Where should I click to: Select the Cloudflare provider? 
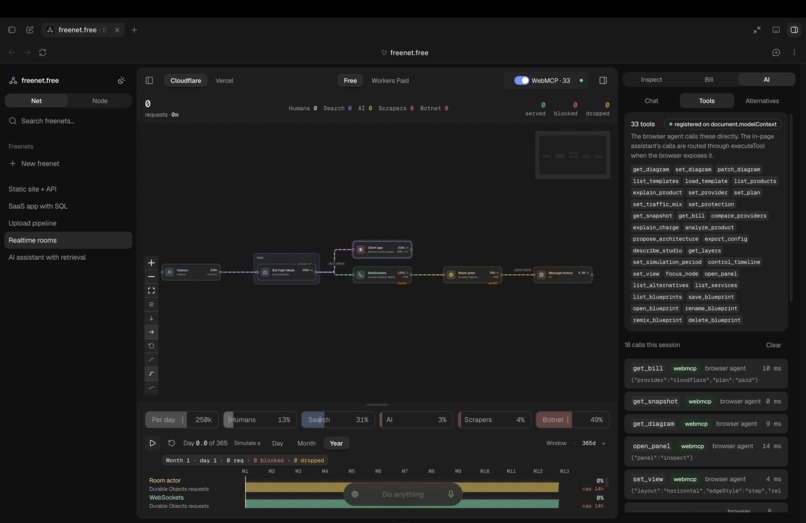pos(186,80)
